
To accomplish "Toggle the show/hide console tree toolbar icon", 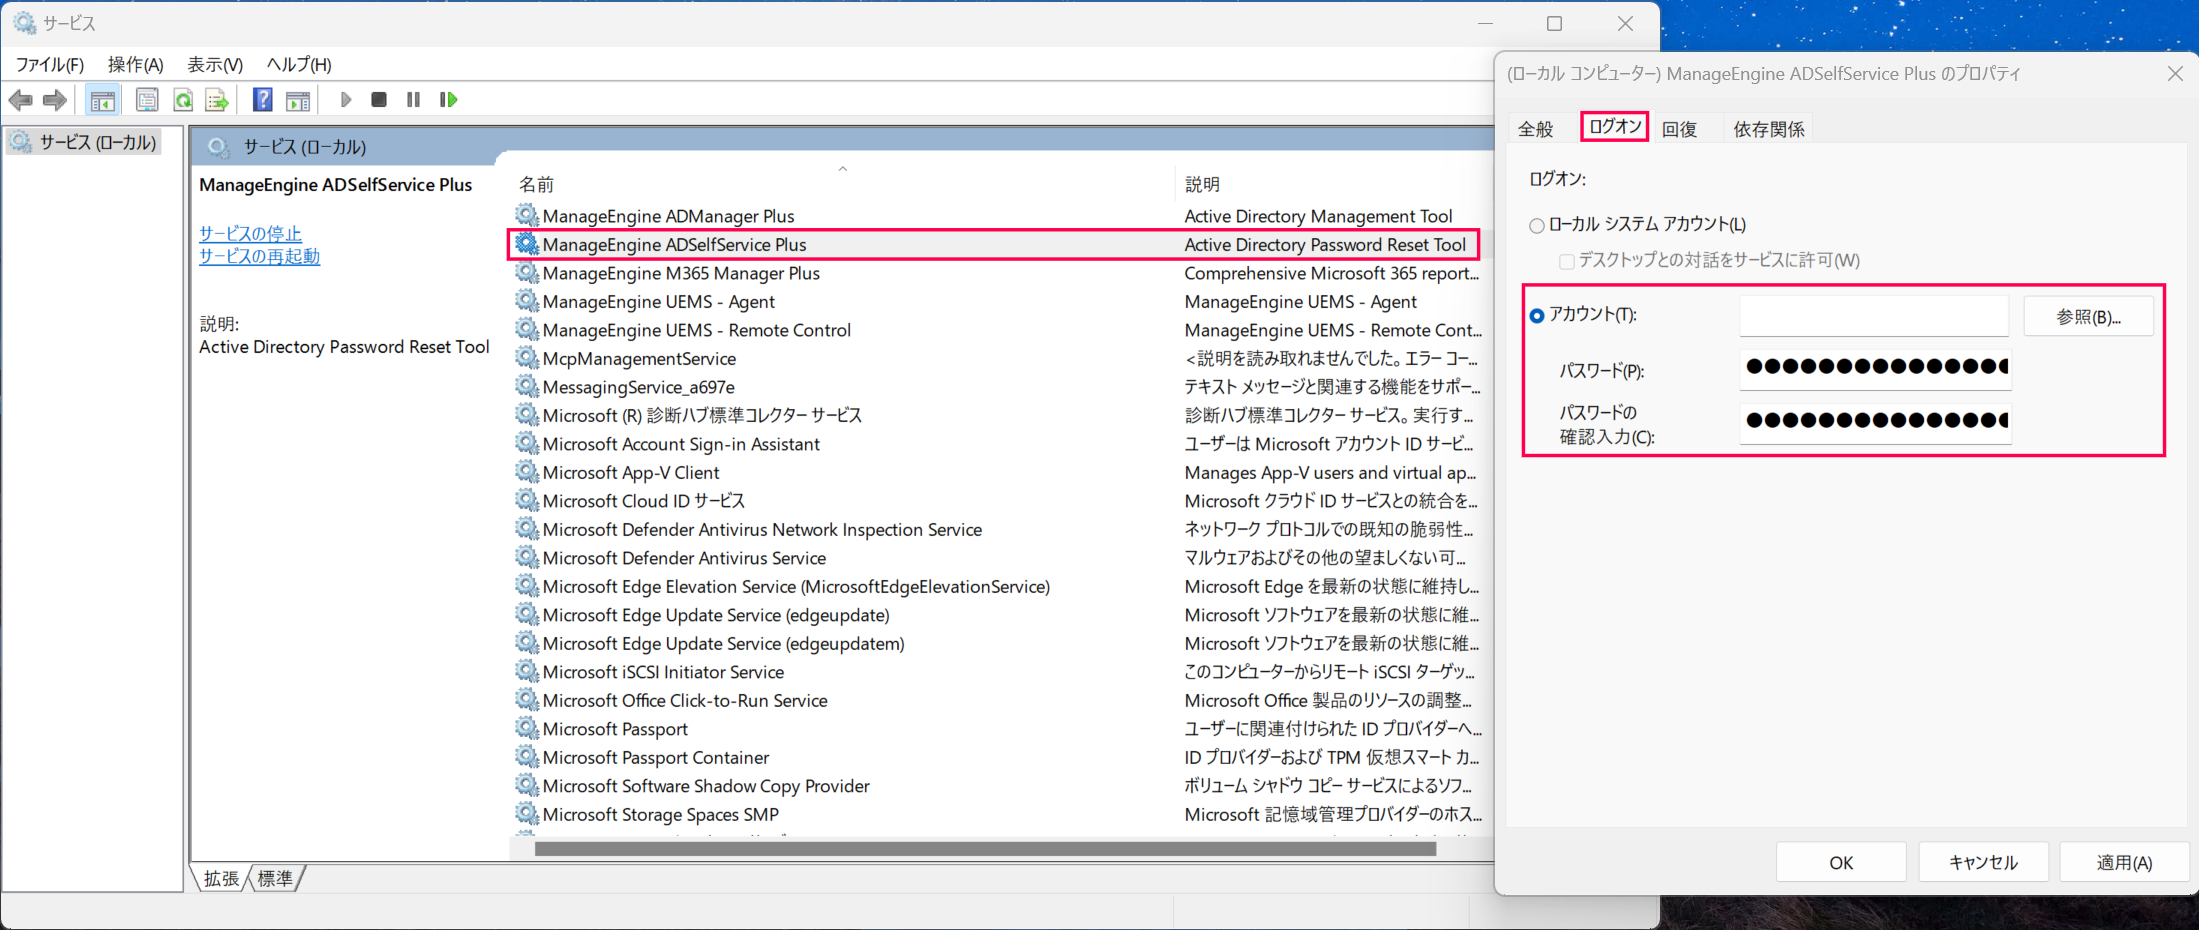I will click(x=102, y=100).
